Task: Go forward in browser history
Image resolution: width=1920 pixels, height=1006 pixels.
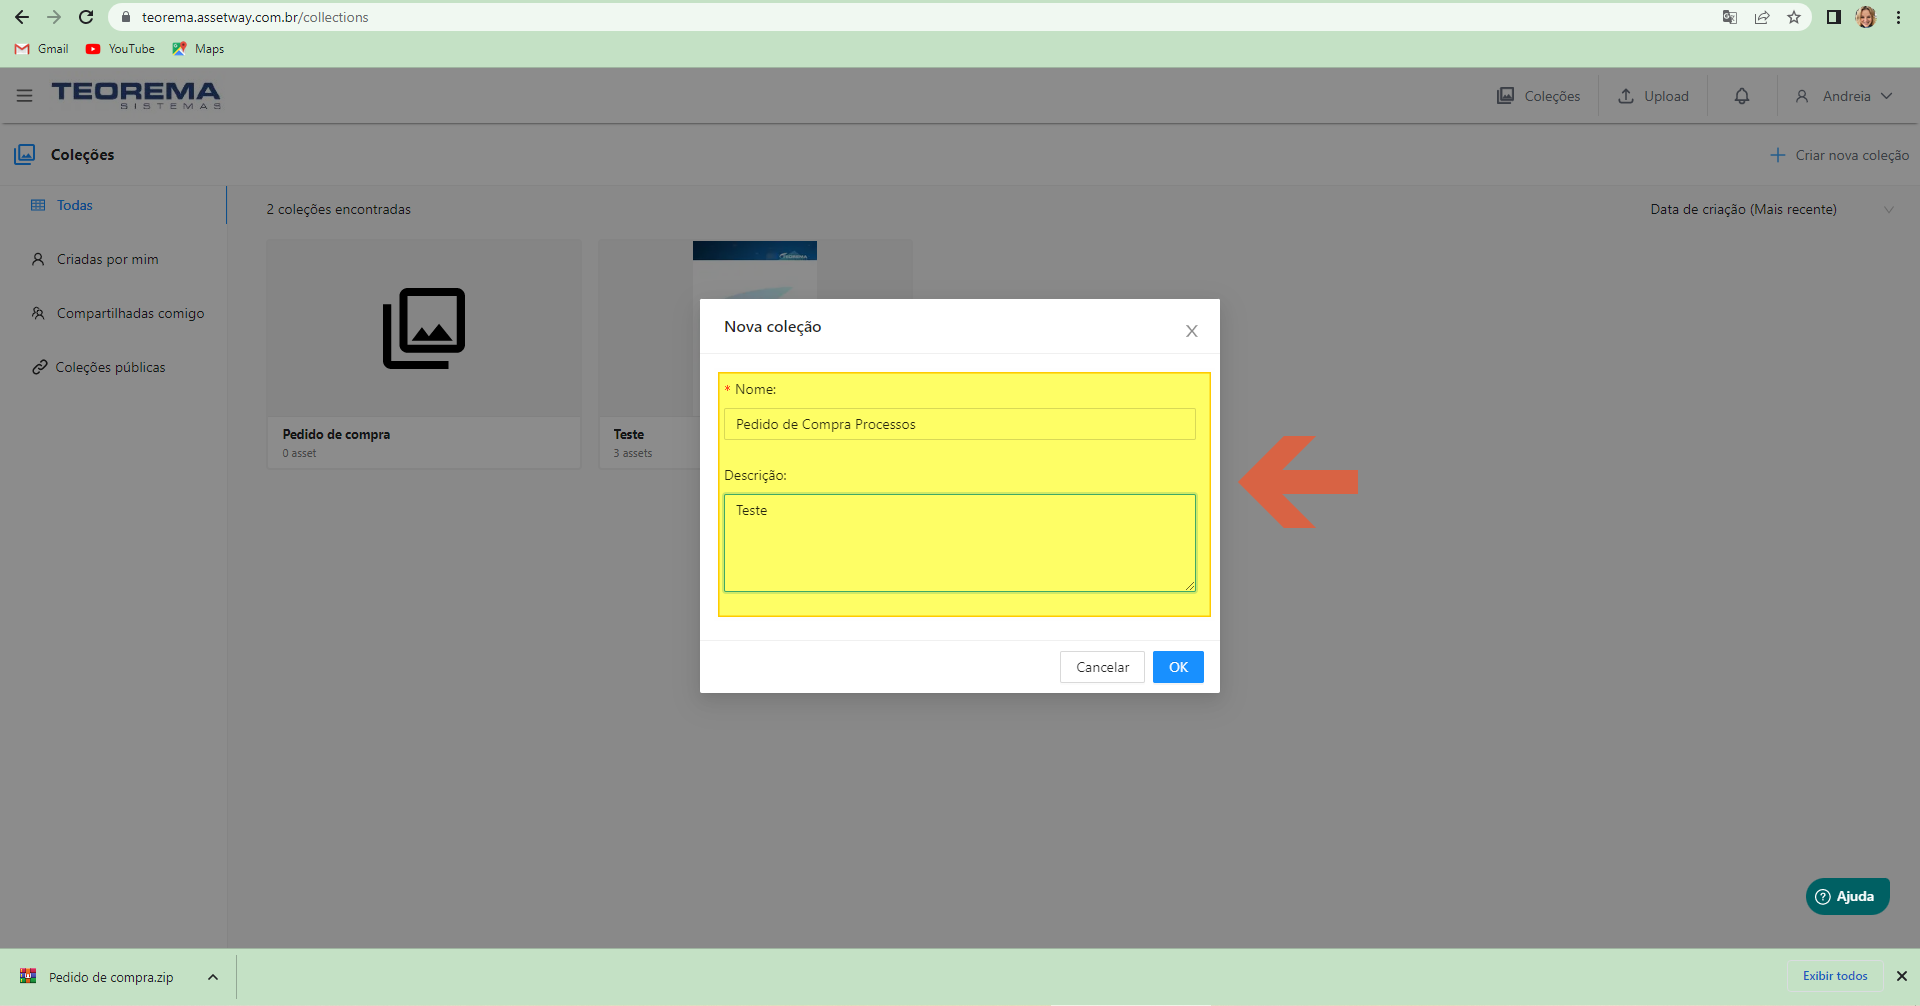Action: click(54, 17)
